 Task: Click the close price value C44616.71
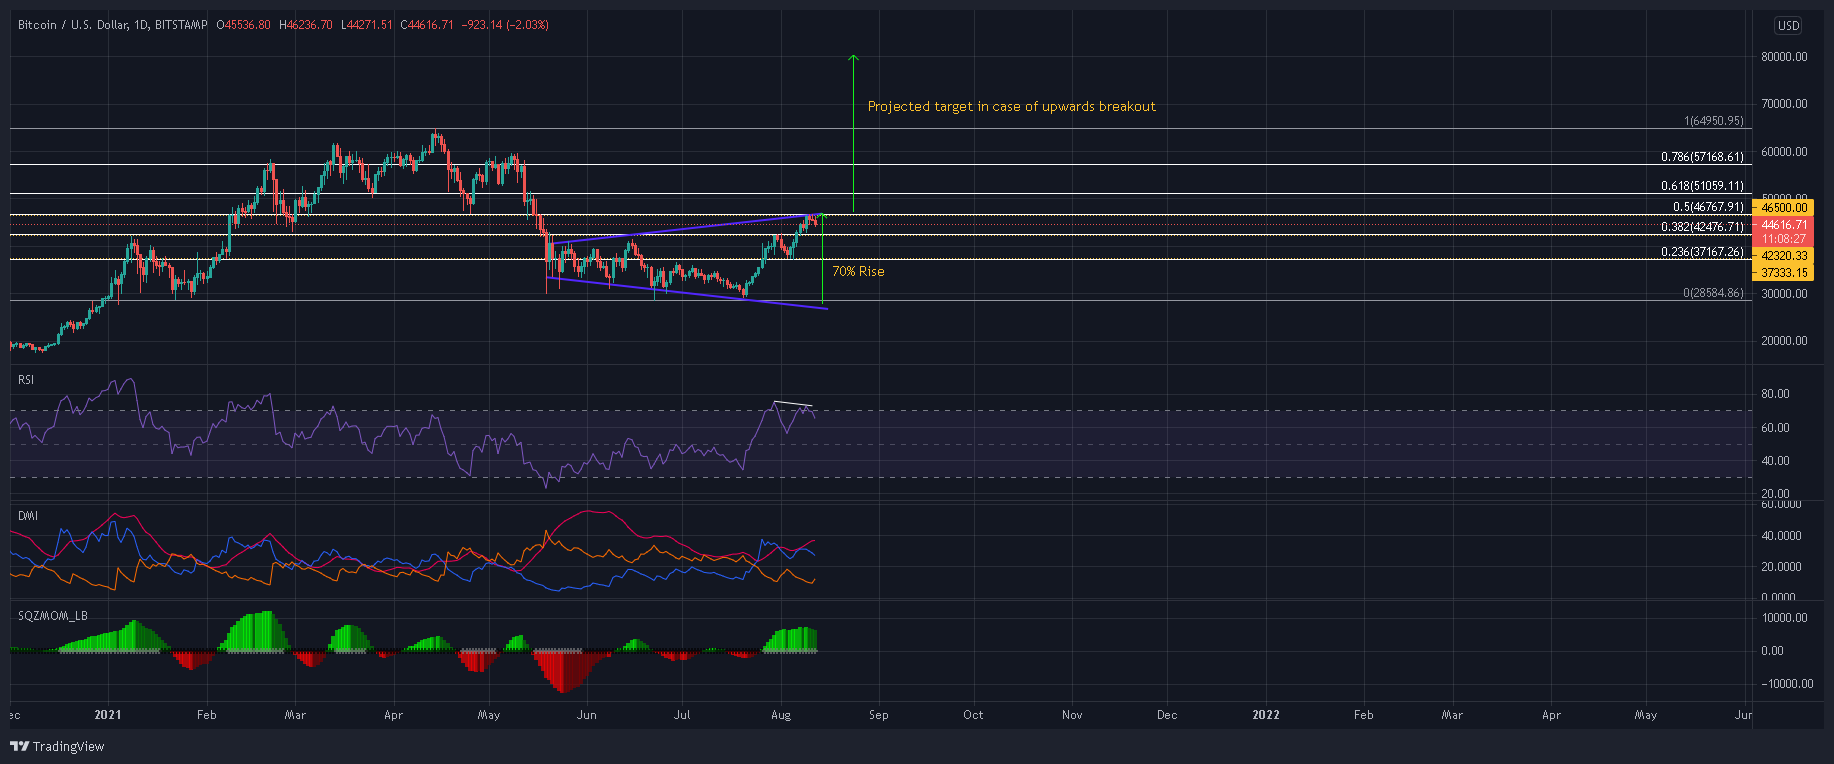[427, 25]
